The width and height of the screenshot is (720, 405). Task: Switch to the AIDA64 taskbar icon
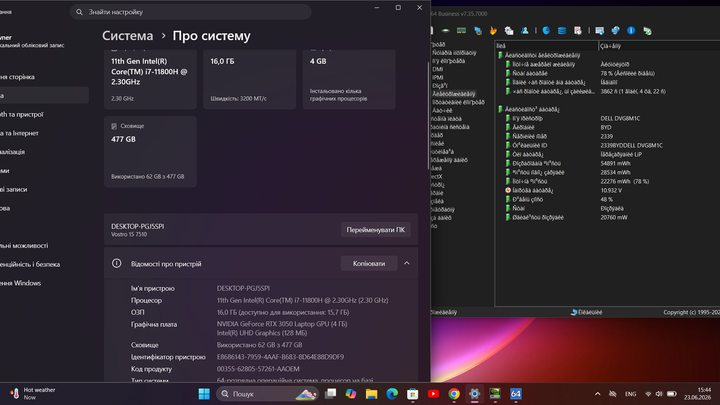point(516,394)
